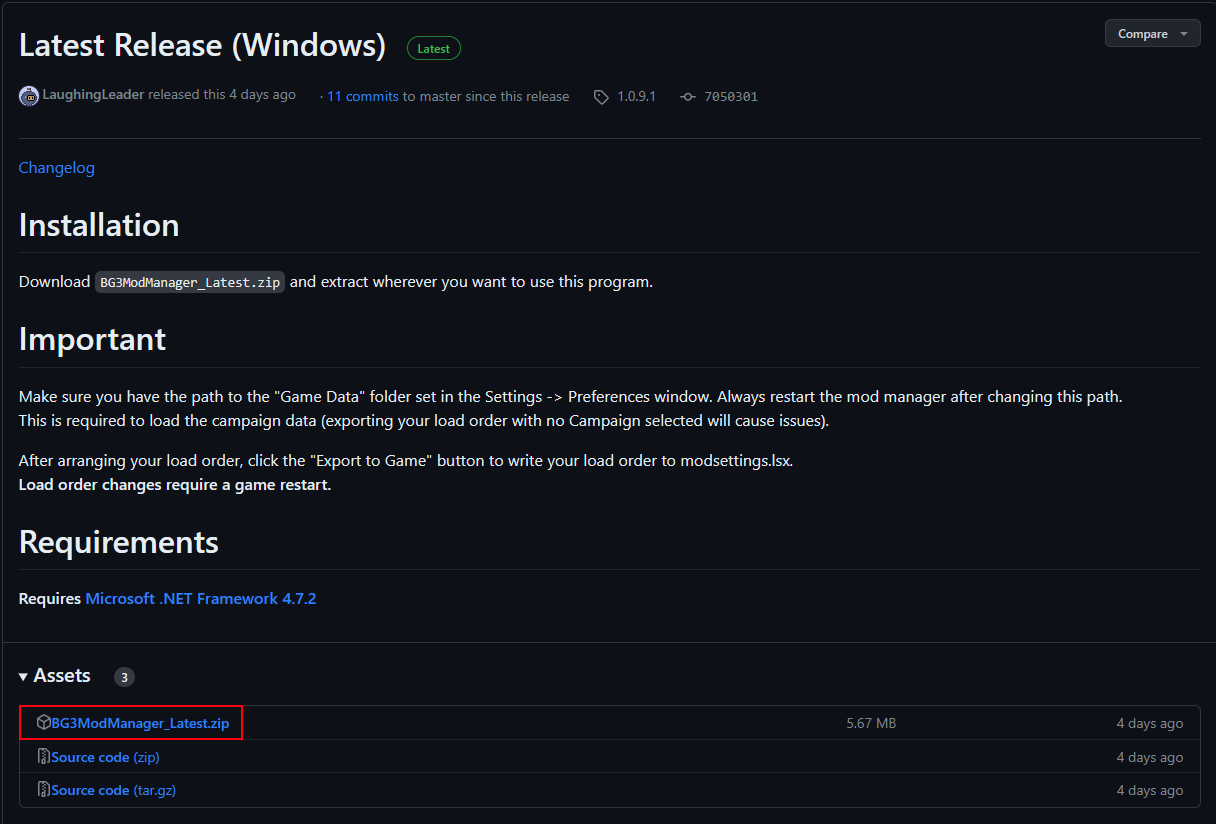Screen dimensions: 1216x824
Task: Click the tag icon beside 1.0.9.1
Action: click(601, 97)
